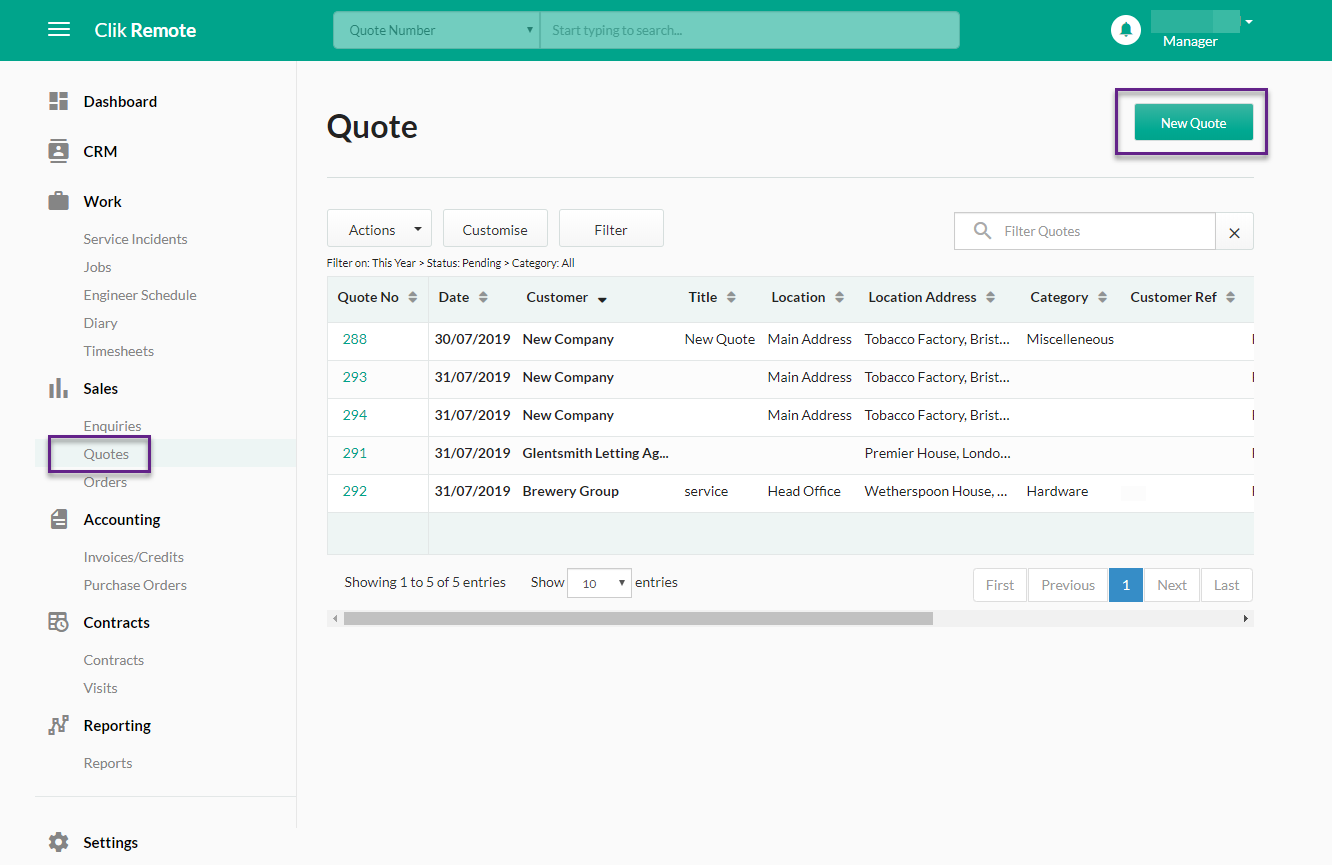Sort by Quote No column arrows
This screenshot has width=1332, height=865.
coord(412,297)
